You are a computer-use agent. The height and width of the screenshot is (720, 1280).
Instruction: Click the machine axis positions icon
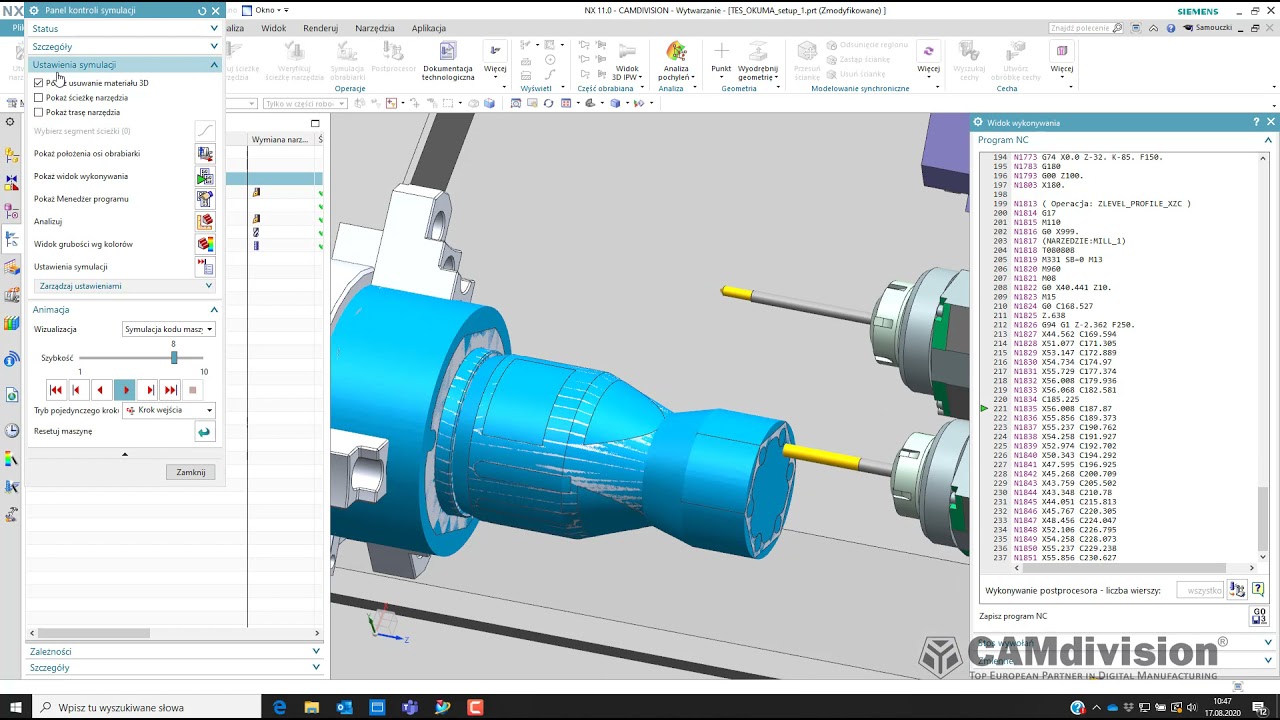point(205,154)
